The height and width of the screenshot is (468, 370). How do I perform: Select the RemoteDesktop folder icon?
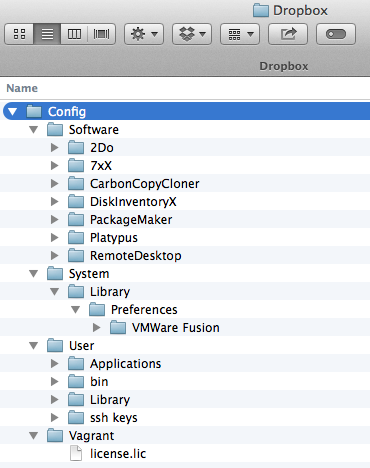[x=76, y=255]
